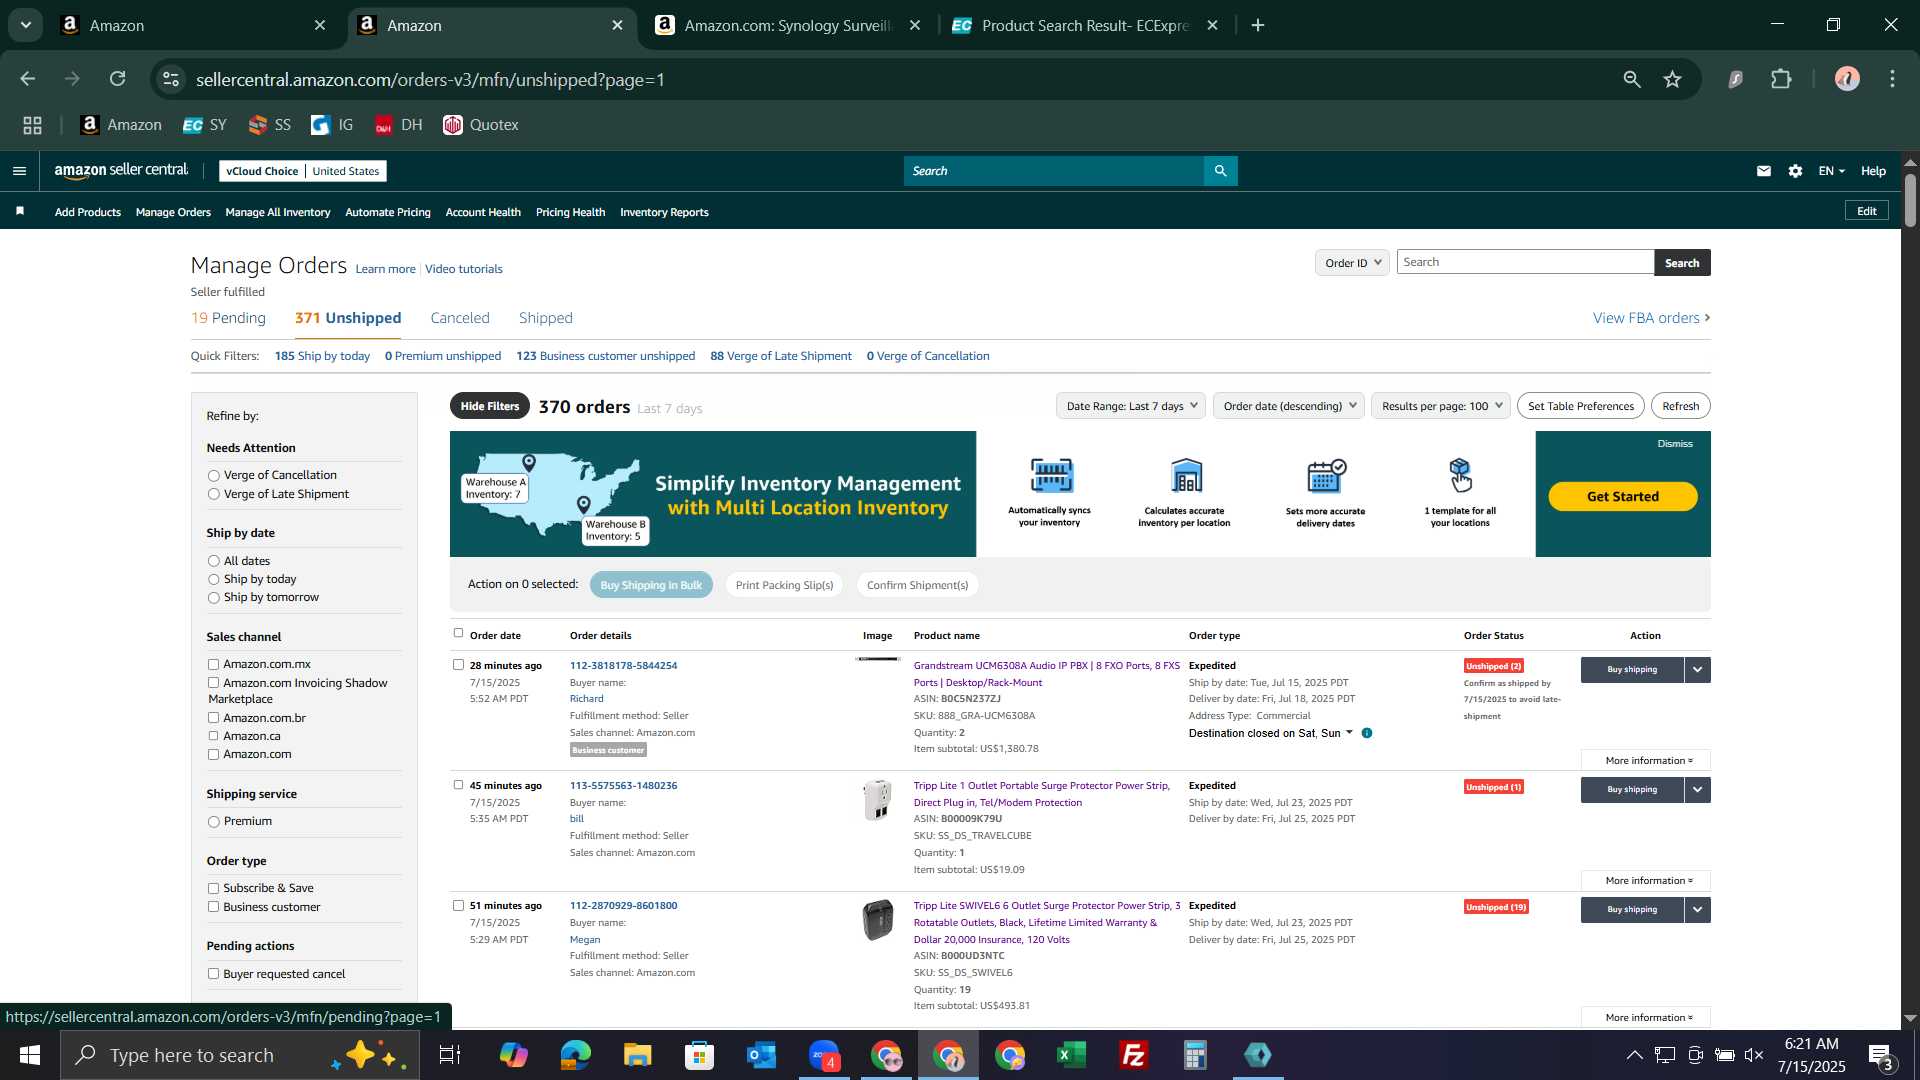
Task: Click the bookmark flag icon beside Add Products
Action: 20,211
